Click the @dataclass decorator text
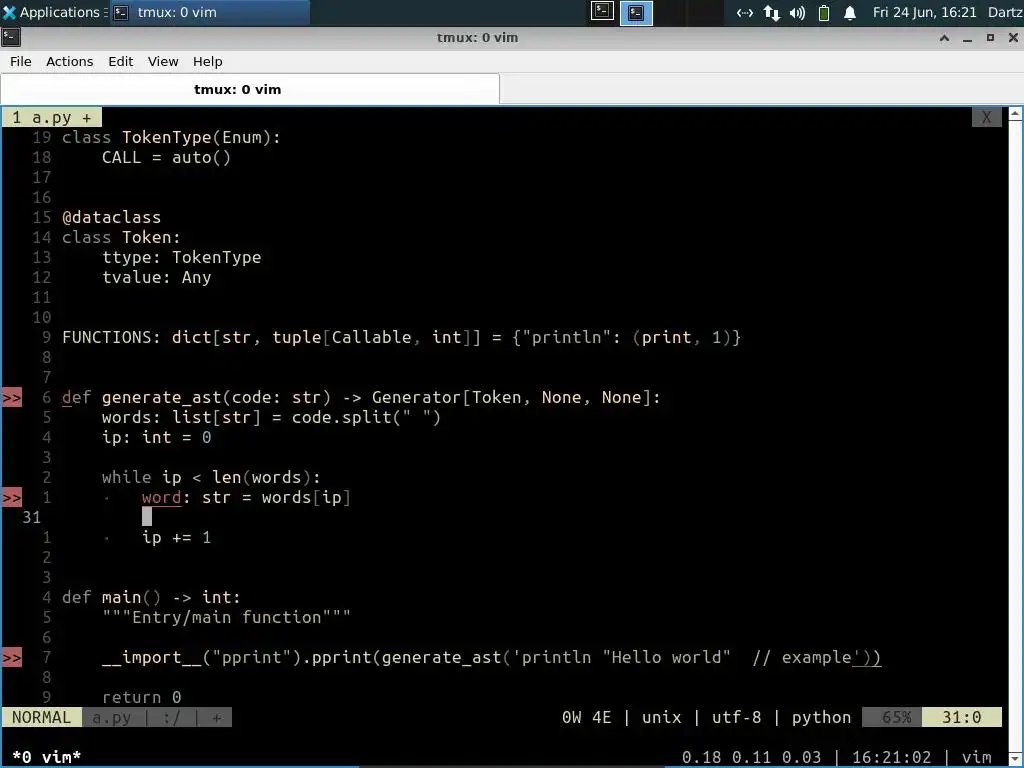The image size is (1024, 768). pos(112,217)
